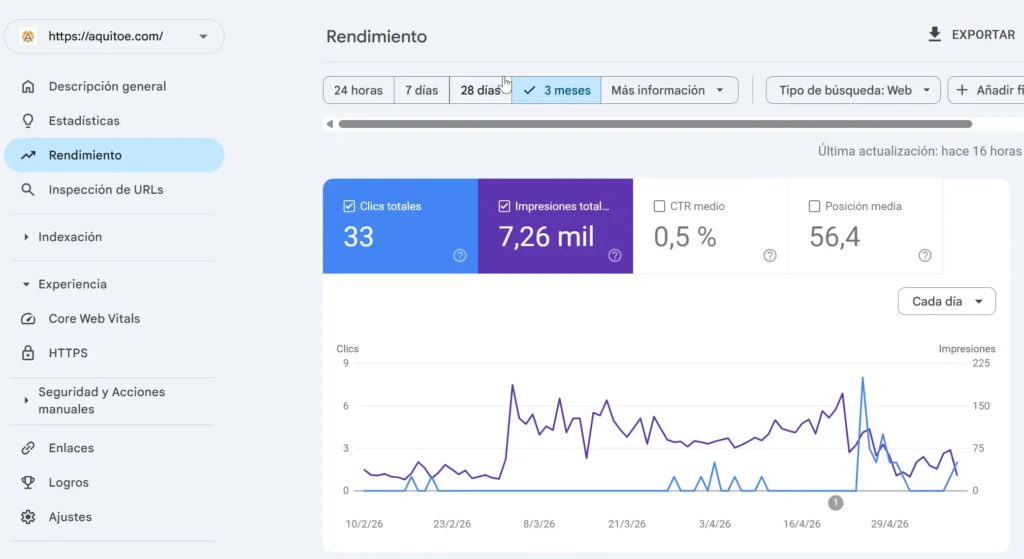
Task: Click the 0,5 % CTR value
Action: [x=685, y=236]
